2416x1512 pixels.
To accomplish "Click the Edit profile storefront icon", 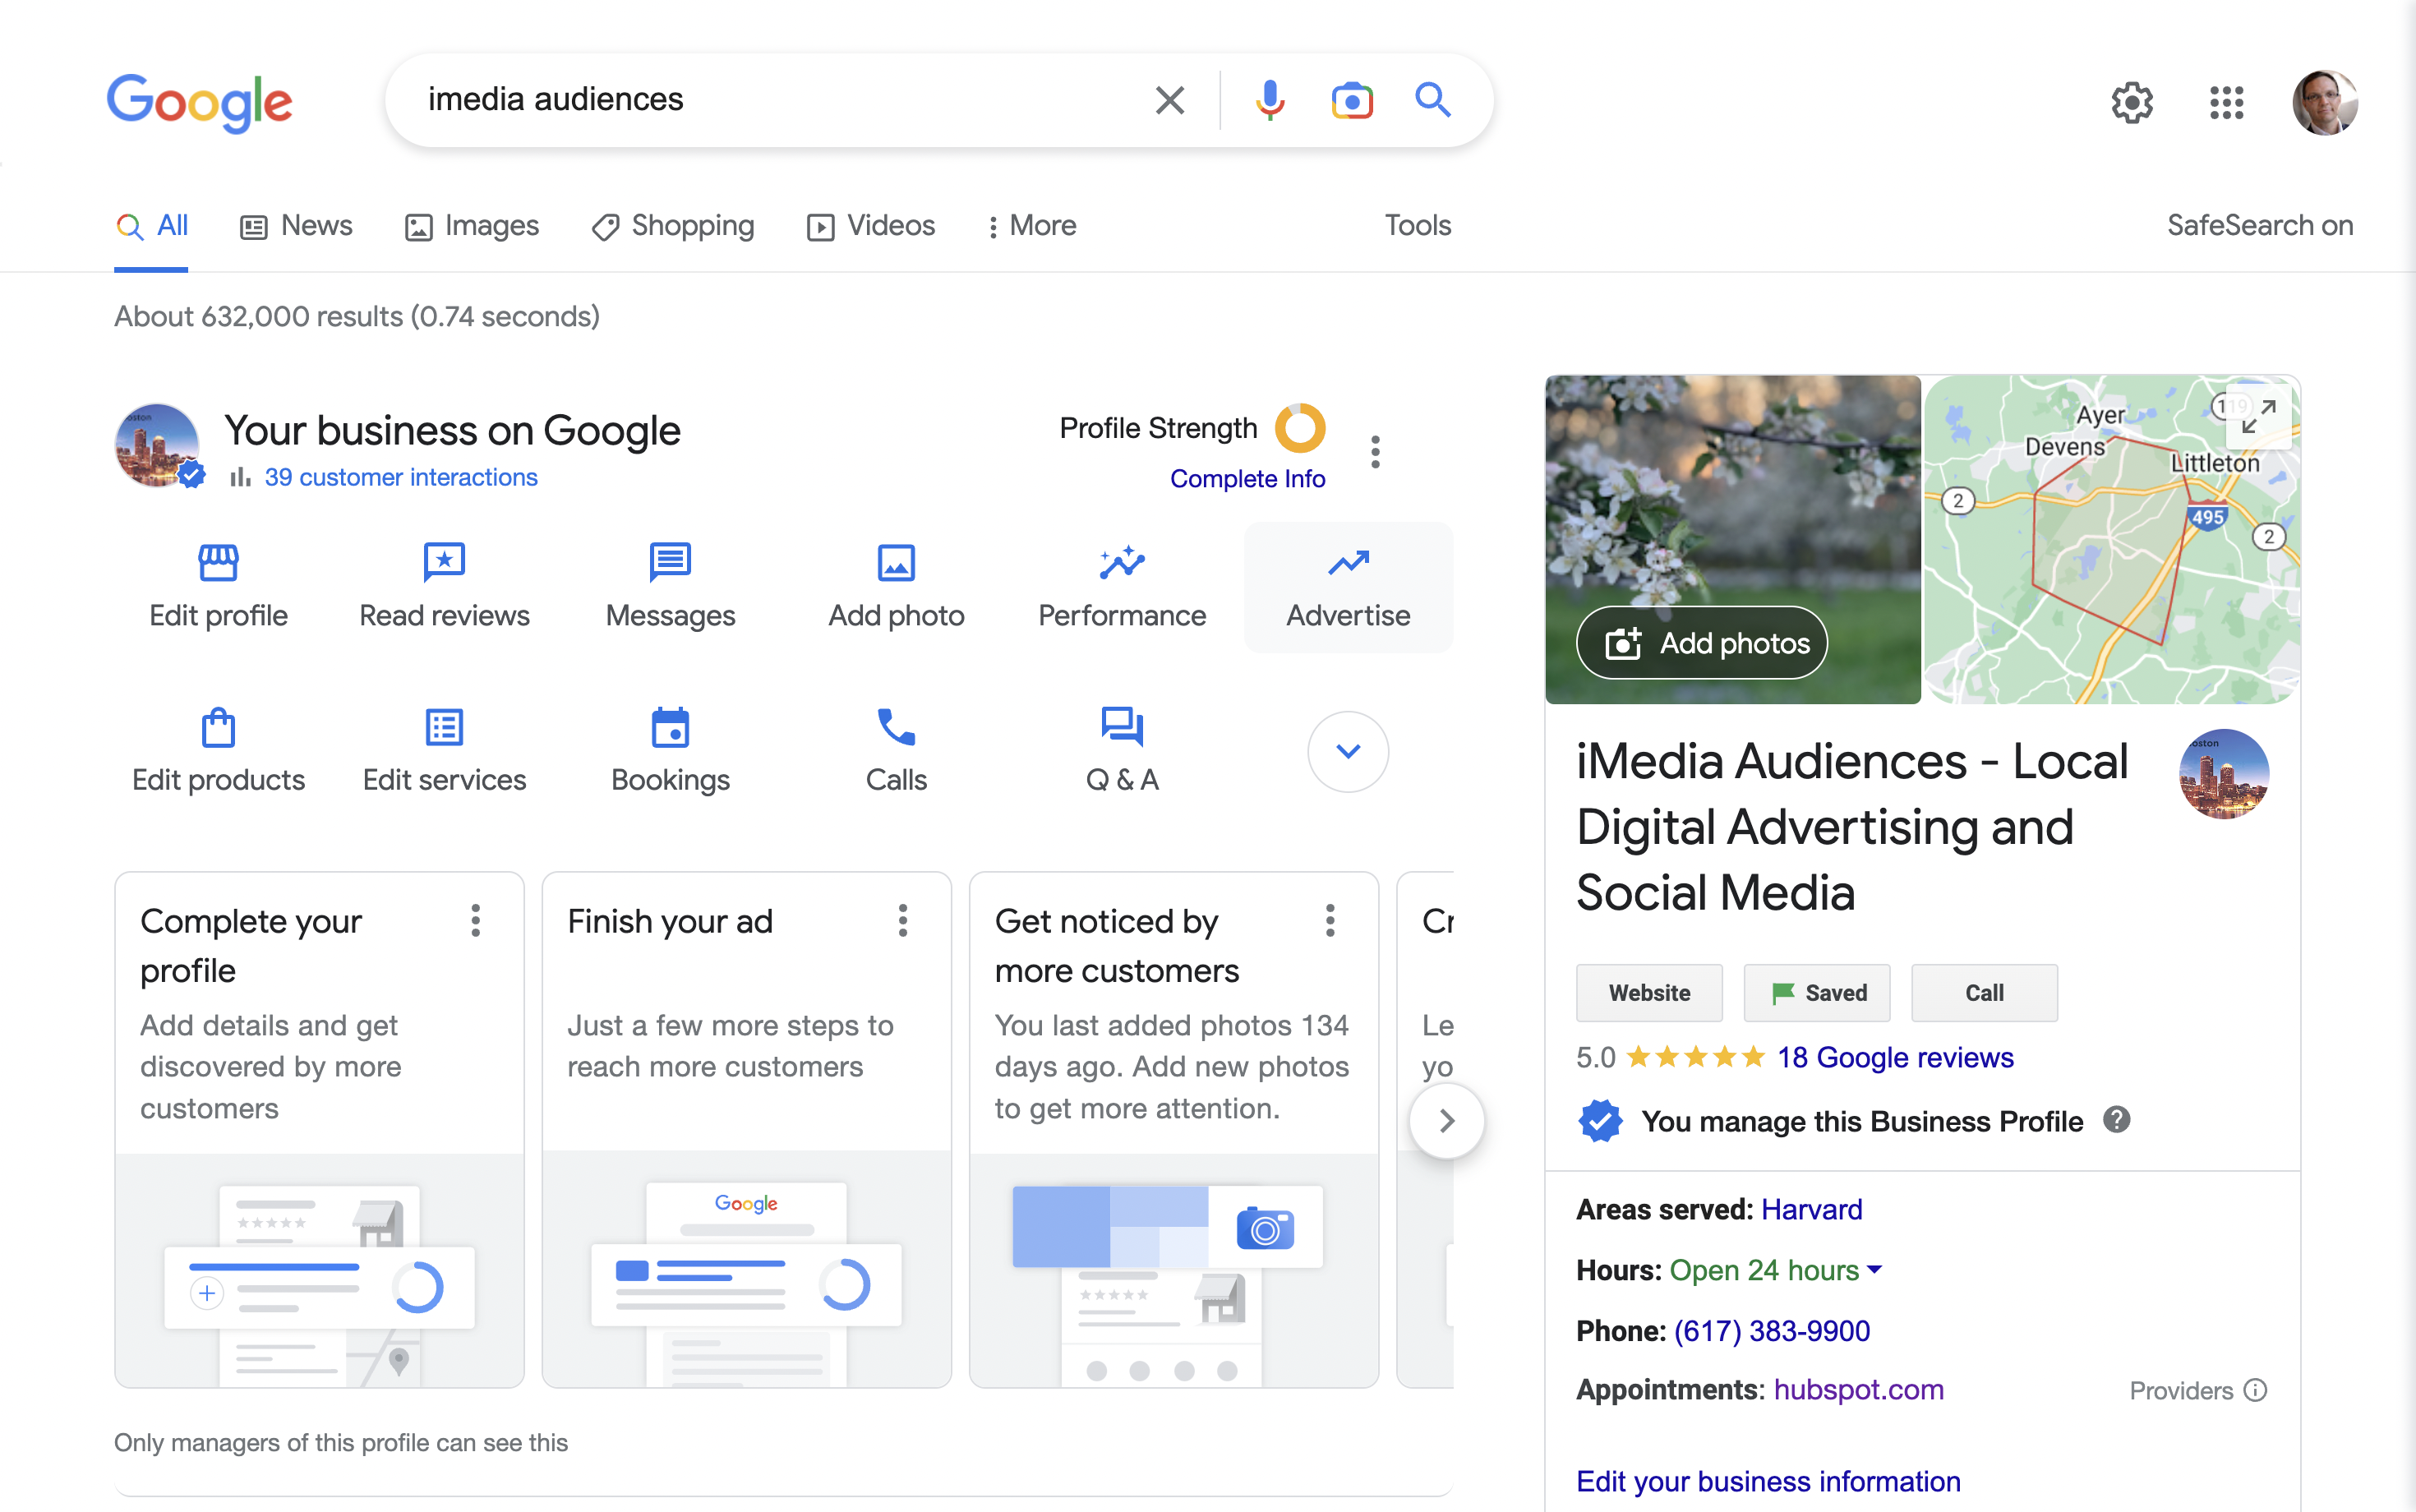I will [218, 562].
